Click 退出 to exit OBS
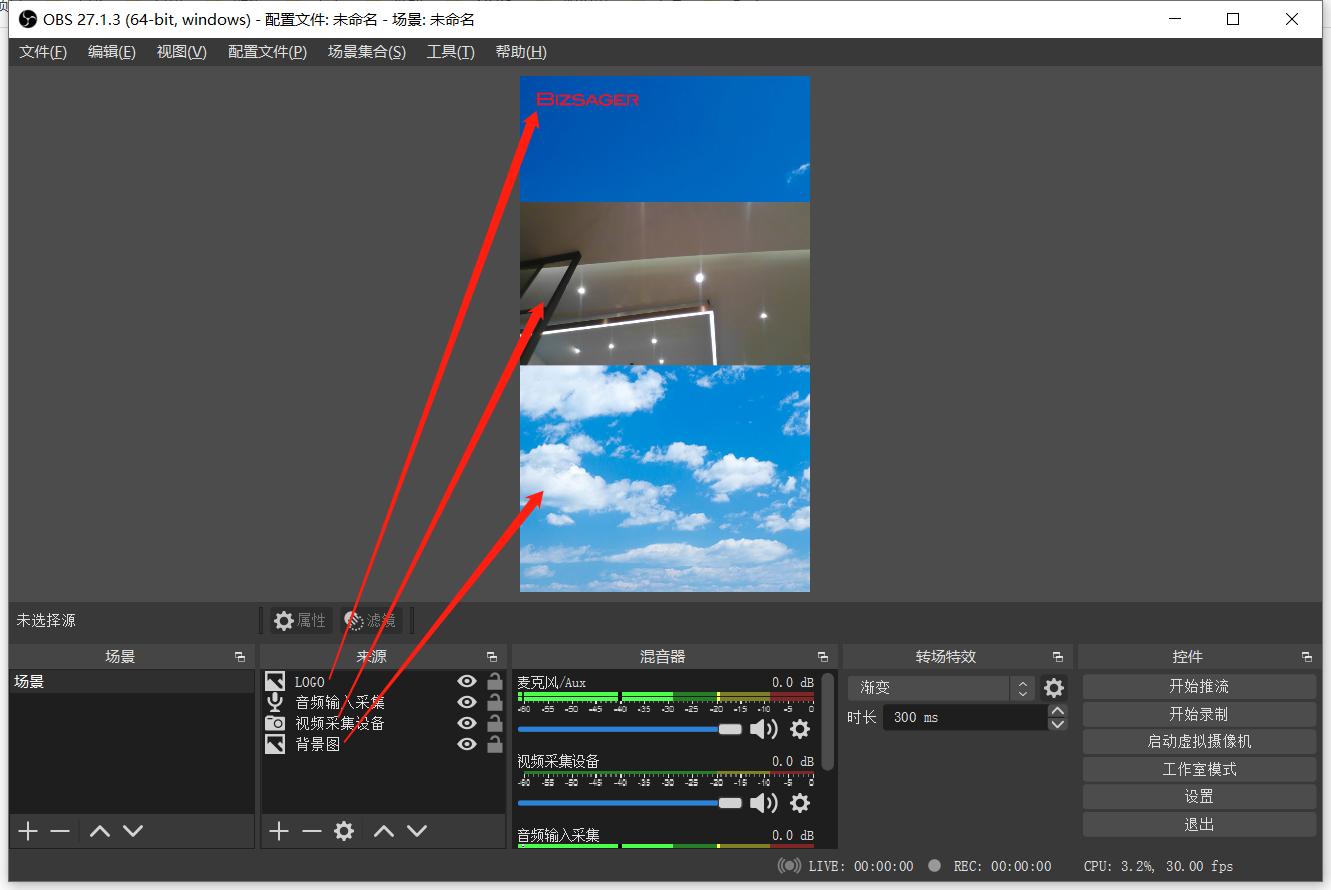 (x=1199, y=824)
